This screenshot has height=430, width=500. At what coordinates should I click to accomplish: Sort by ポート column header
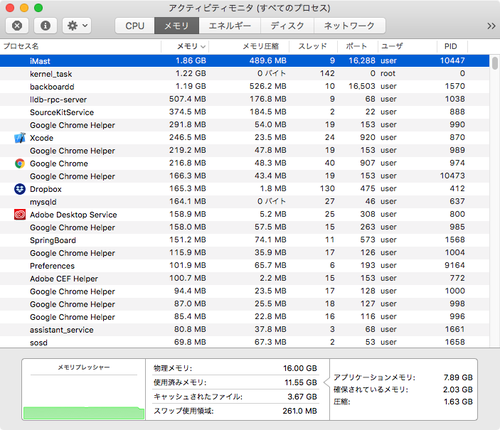(358, 46)
